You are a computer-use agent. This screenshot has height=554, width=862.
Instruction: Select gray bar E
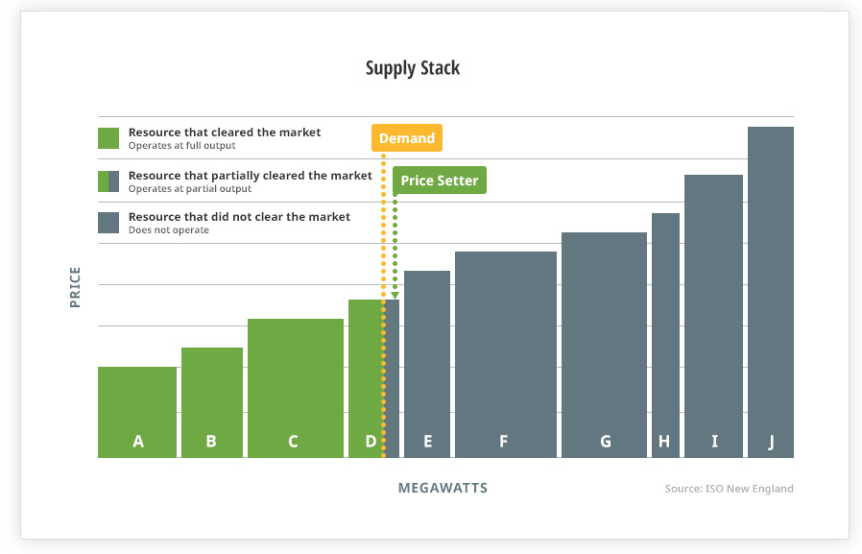[427, 364]
